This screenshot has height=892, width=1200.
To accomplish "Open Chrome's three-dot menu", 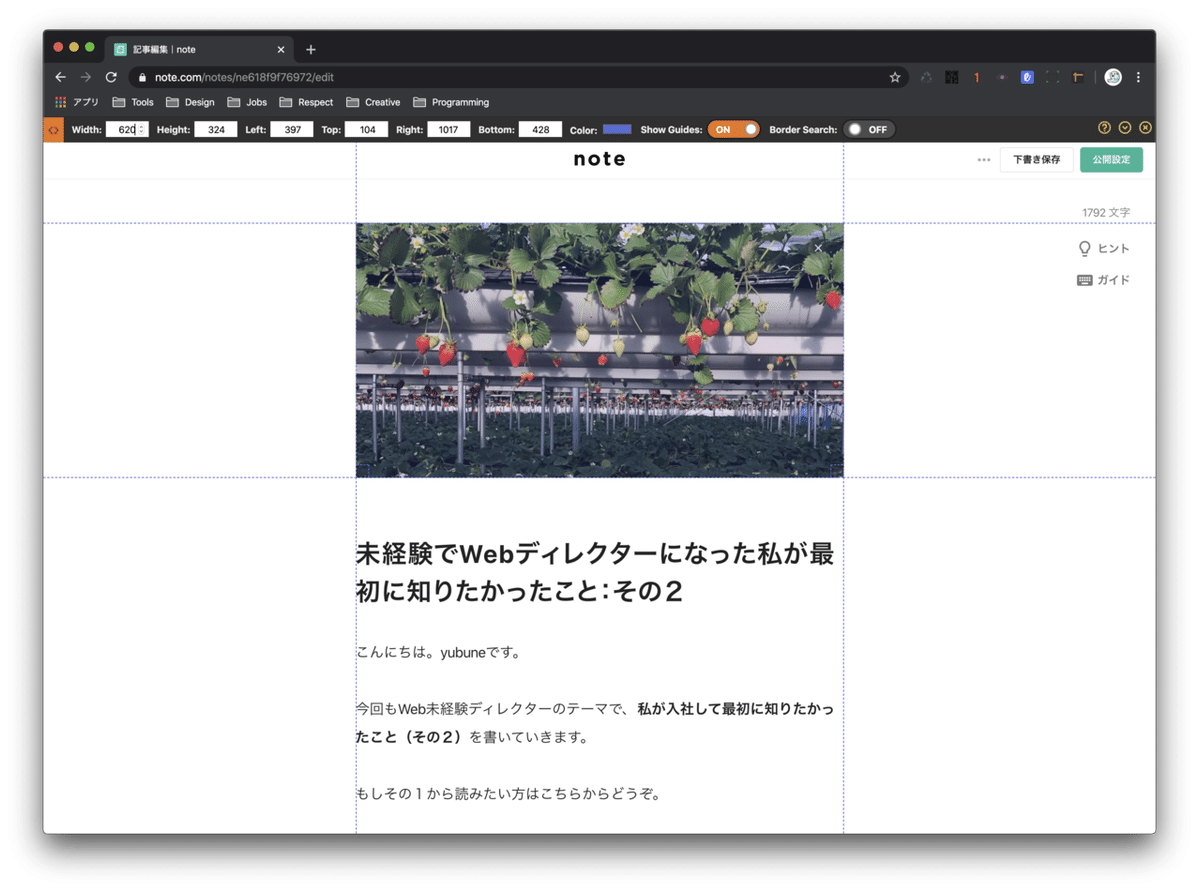I will coord(1138,77).
